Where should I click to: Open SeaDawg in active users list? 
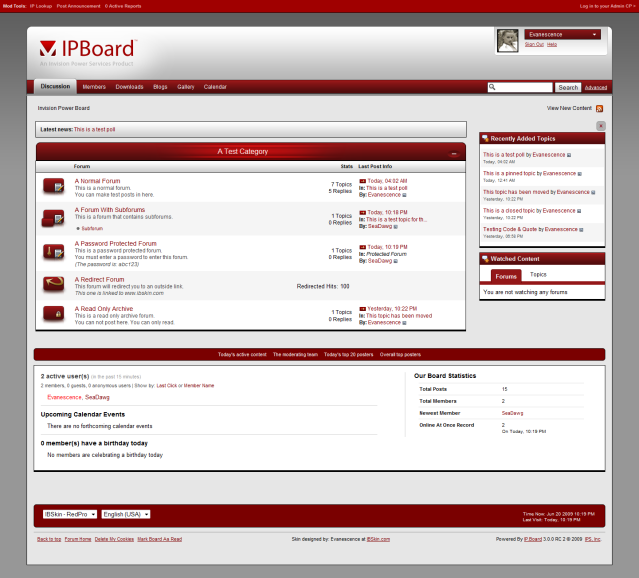click(97, 397)
